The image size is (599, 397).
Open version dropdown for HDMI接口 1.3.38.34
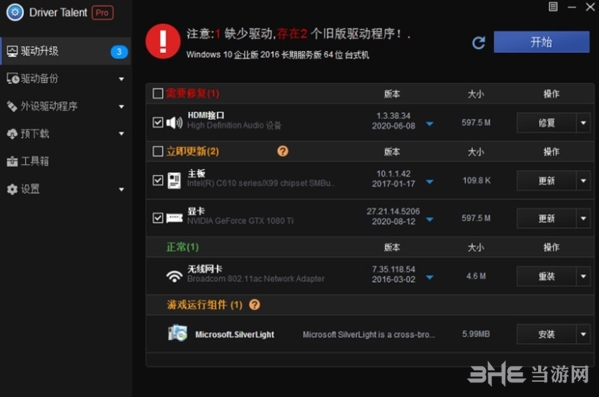click(430, 124)
